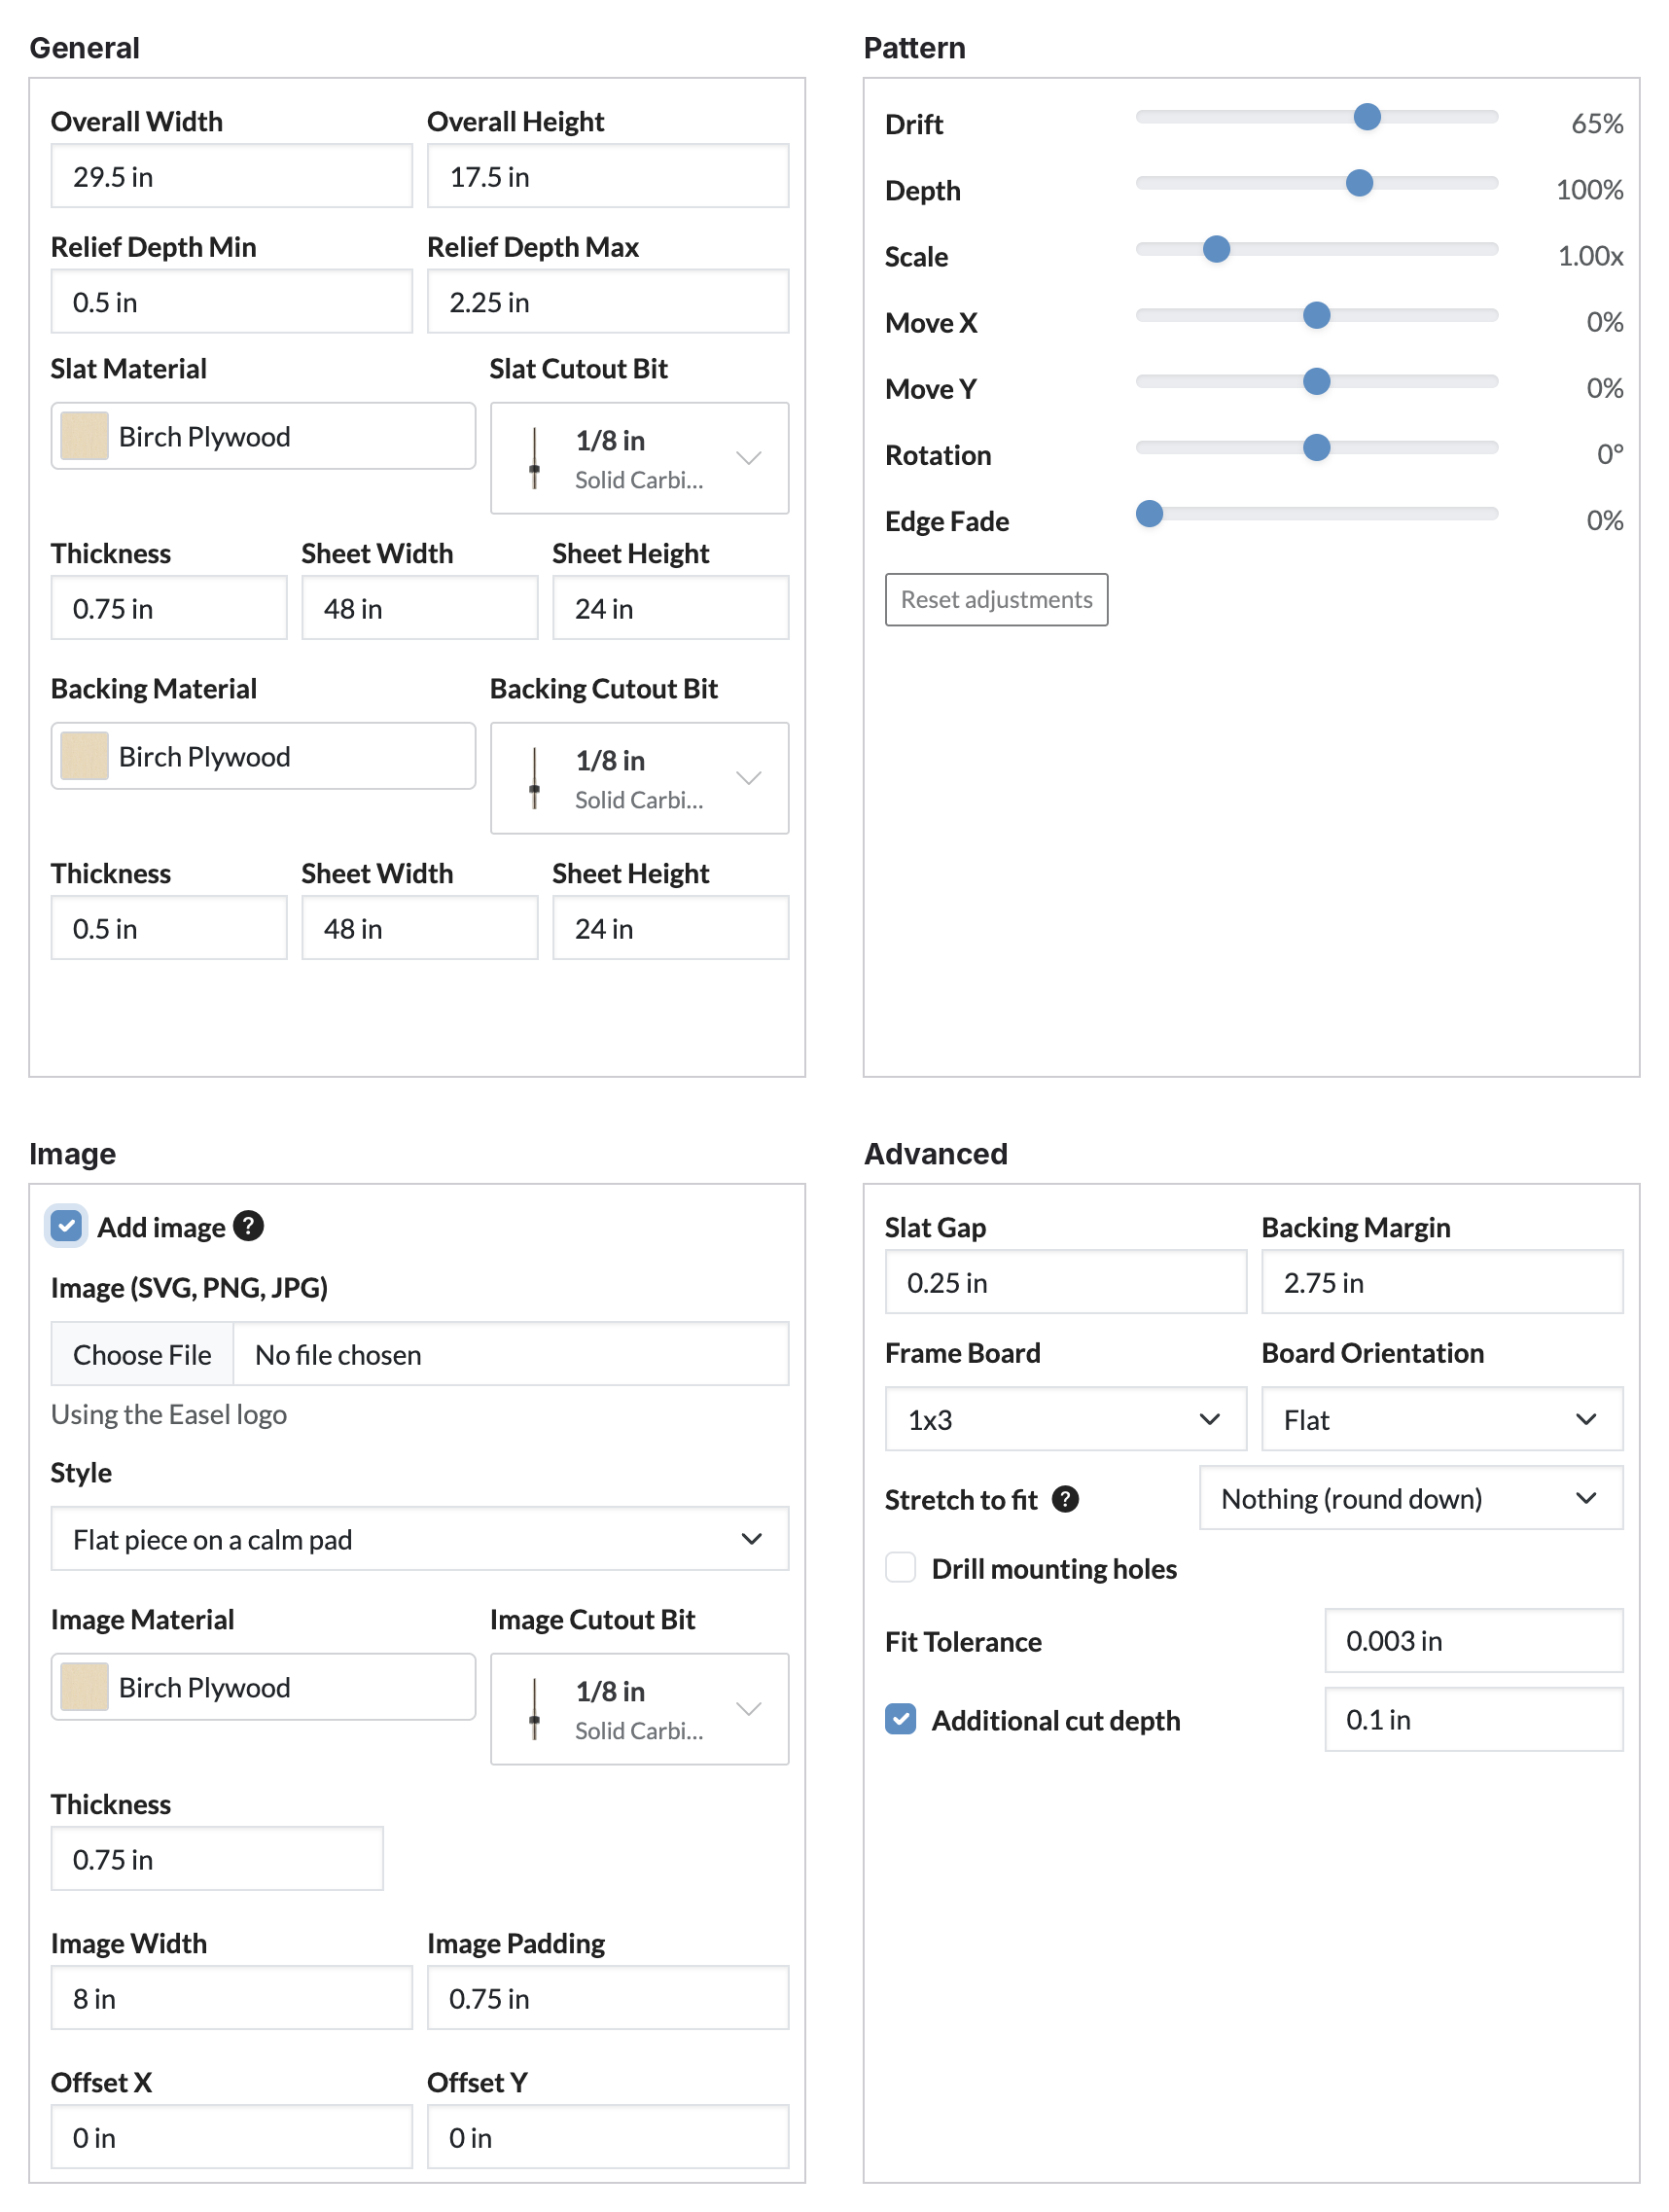Click the Offset X input field
This screenshot has height=2212, width=1669.
point(231,2137)
